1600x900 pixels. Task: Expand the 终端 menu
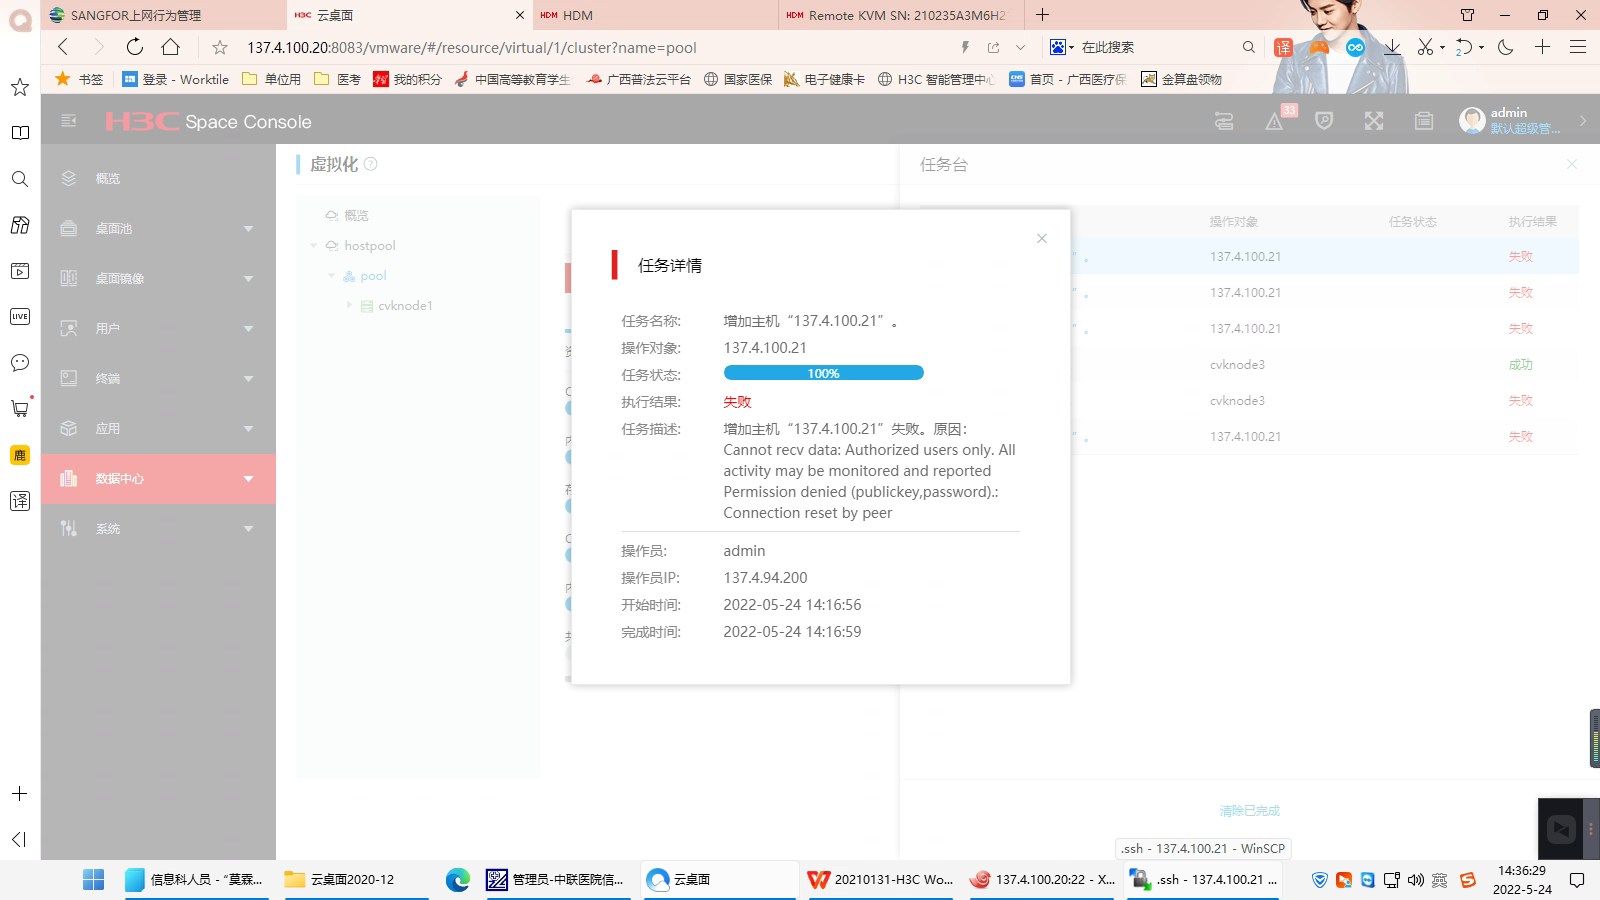tap(158, 379)
